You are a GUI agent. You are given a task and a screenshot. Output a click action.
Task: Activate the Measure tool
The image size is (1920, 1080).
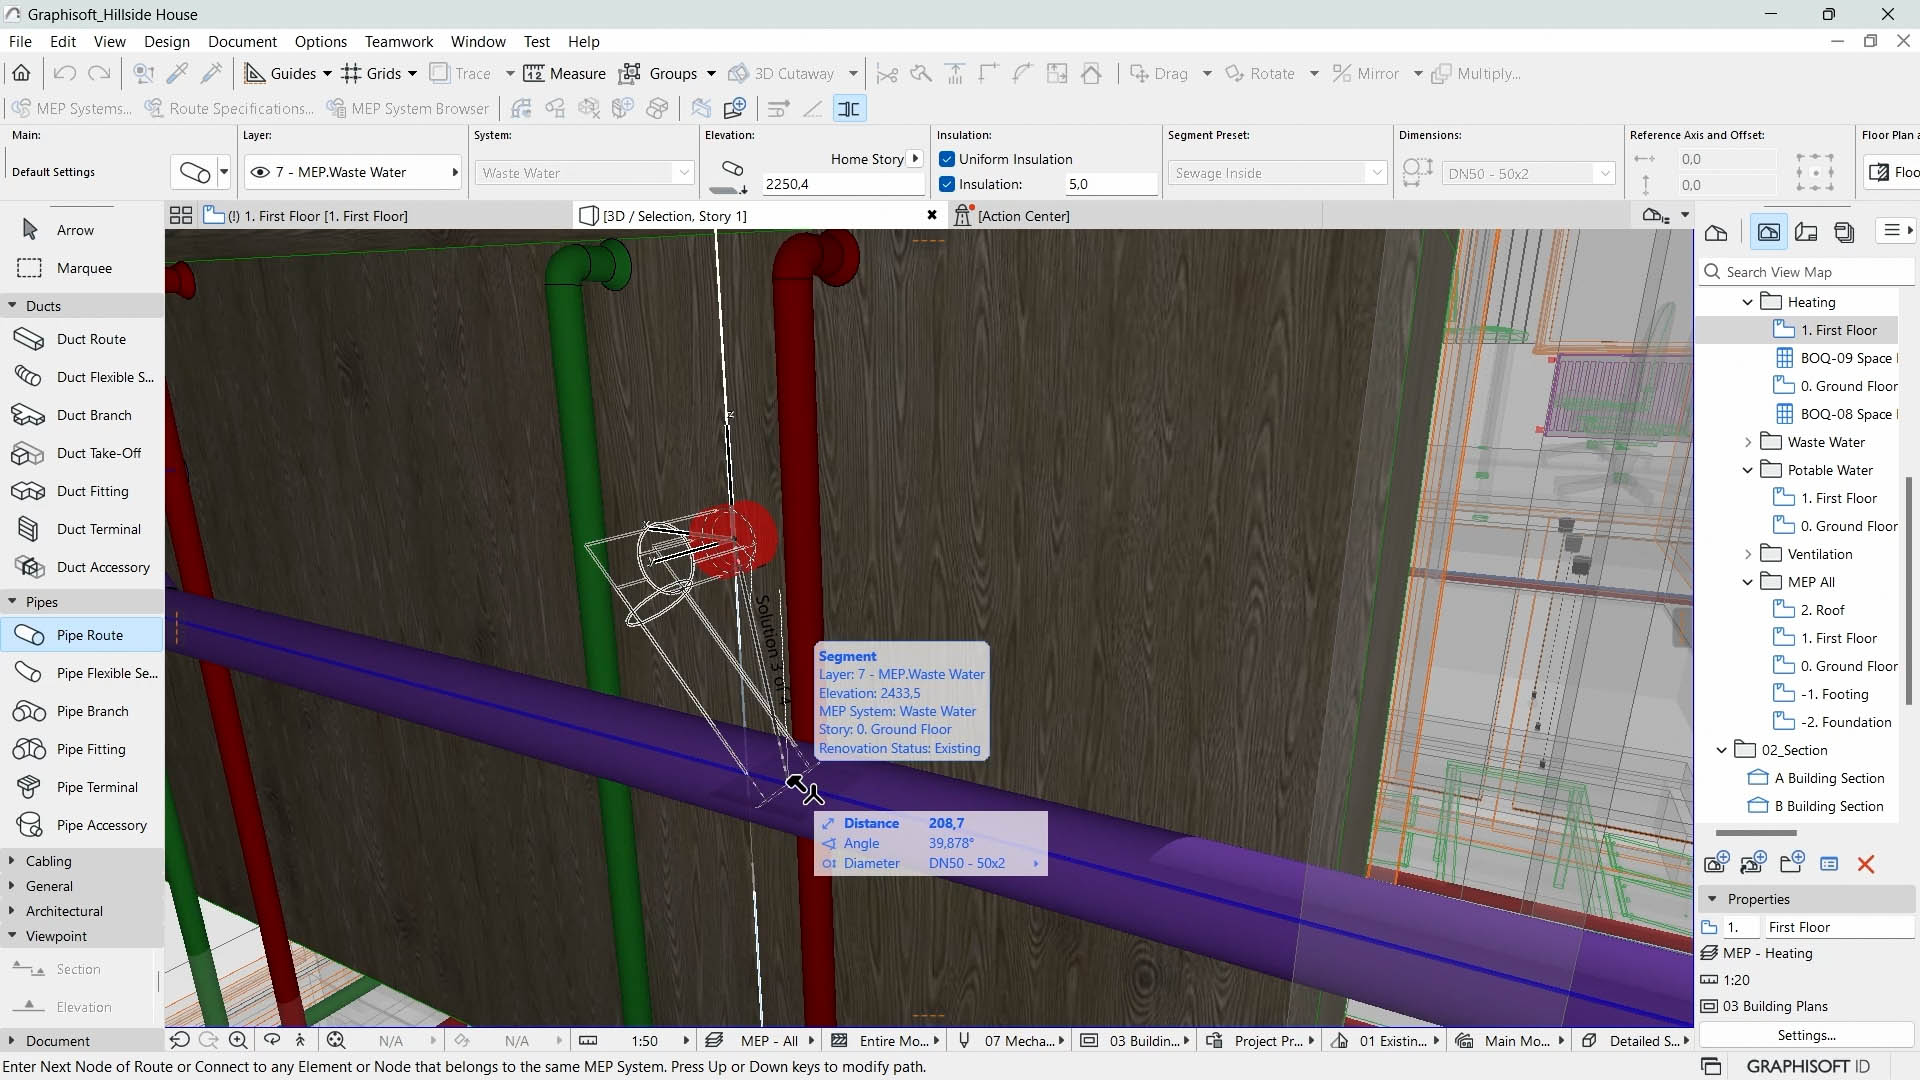[564, 73]
